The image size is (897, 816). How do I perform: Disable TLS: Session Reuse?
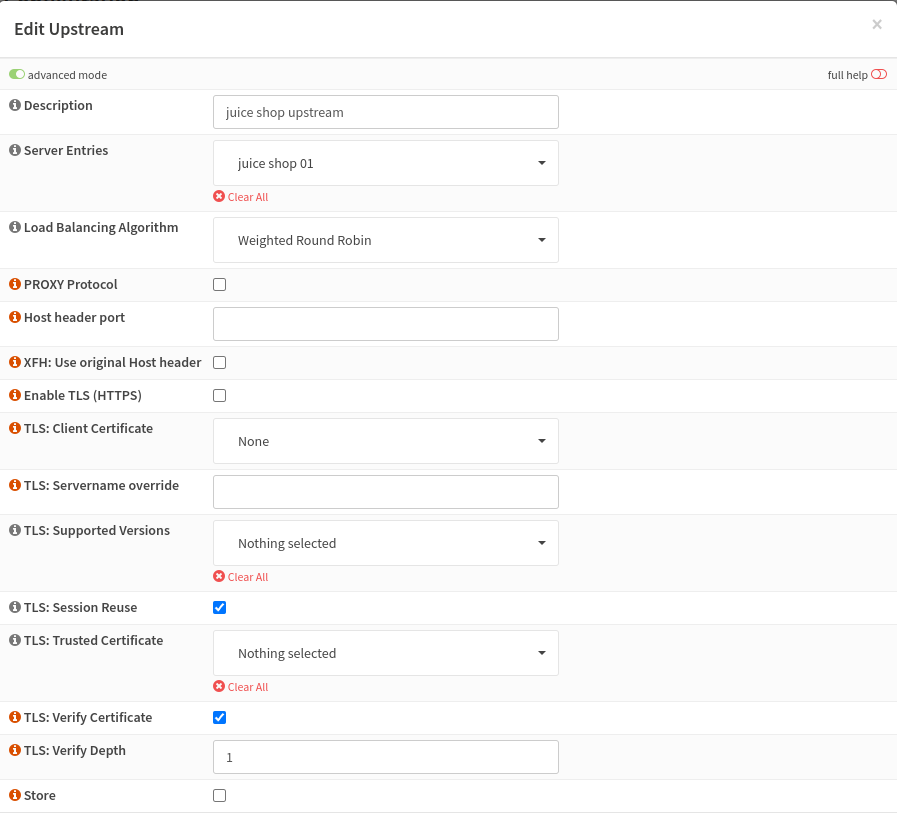tap(219, 607)
